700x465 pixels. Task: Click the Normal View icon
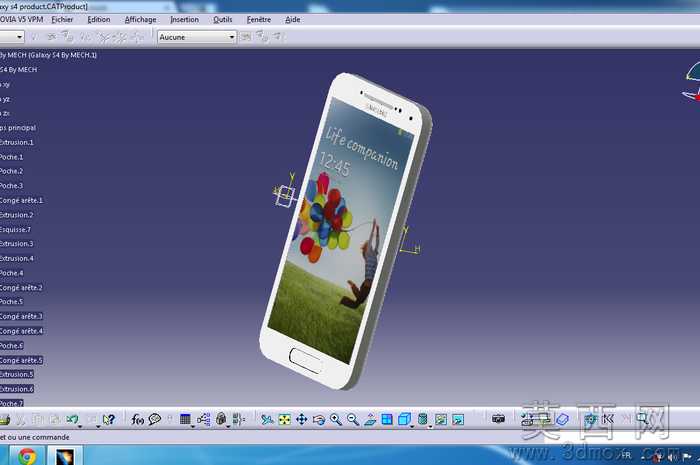click(x=370, y=419)
